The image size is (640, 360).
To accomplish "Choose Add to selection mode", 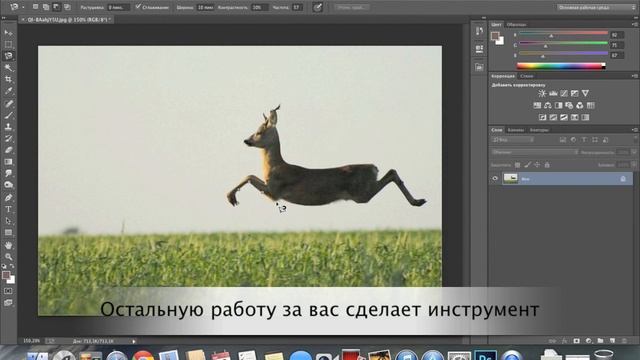I will [46, 7].
